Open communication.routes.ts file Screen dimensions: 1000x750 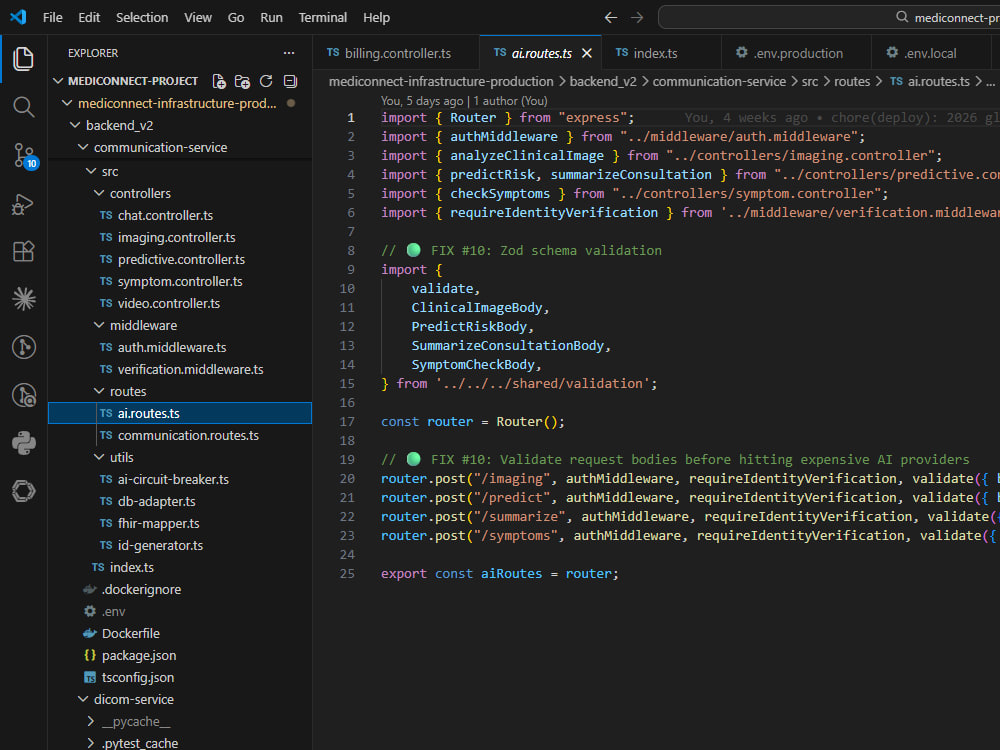coord(188,436)
